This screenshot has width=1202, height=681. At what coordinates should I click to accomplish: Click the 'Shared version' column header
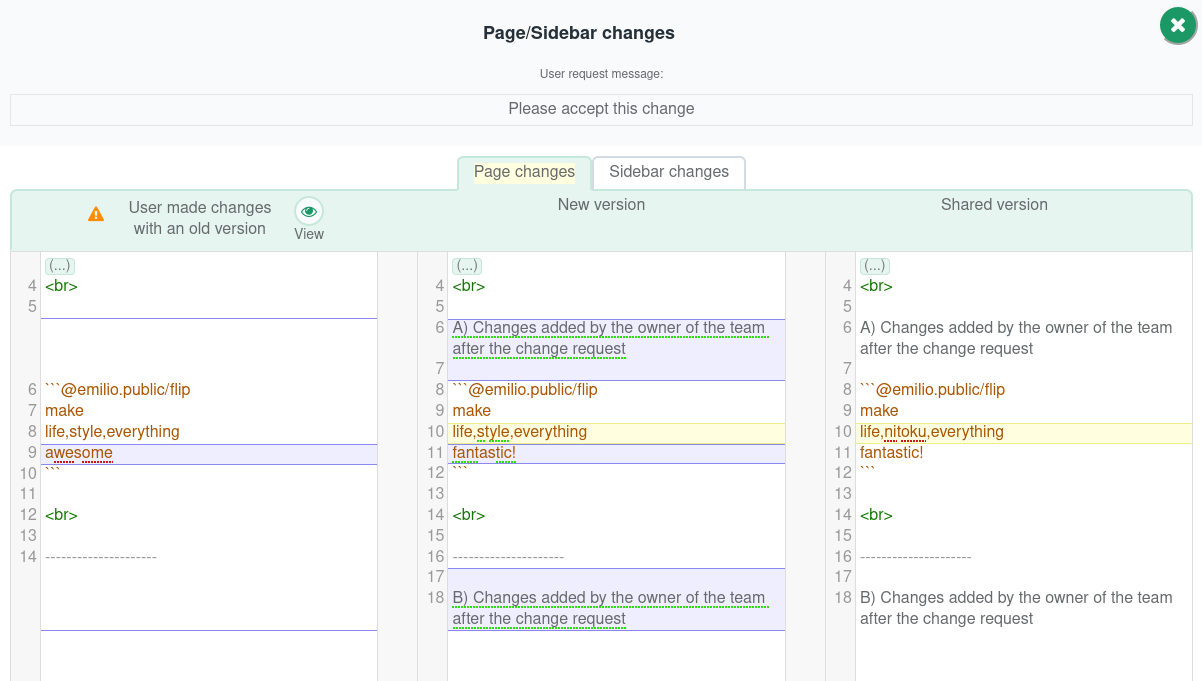[x=994, y=205]
